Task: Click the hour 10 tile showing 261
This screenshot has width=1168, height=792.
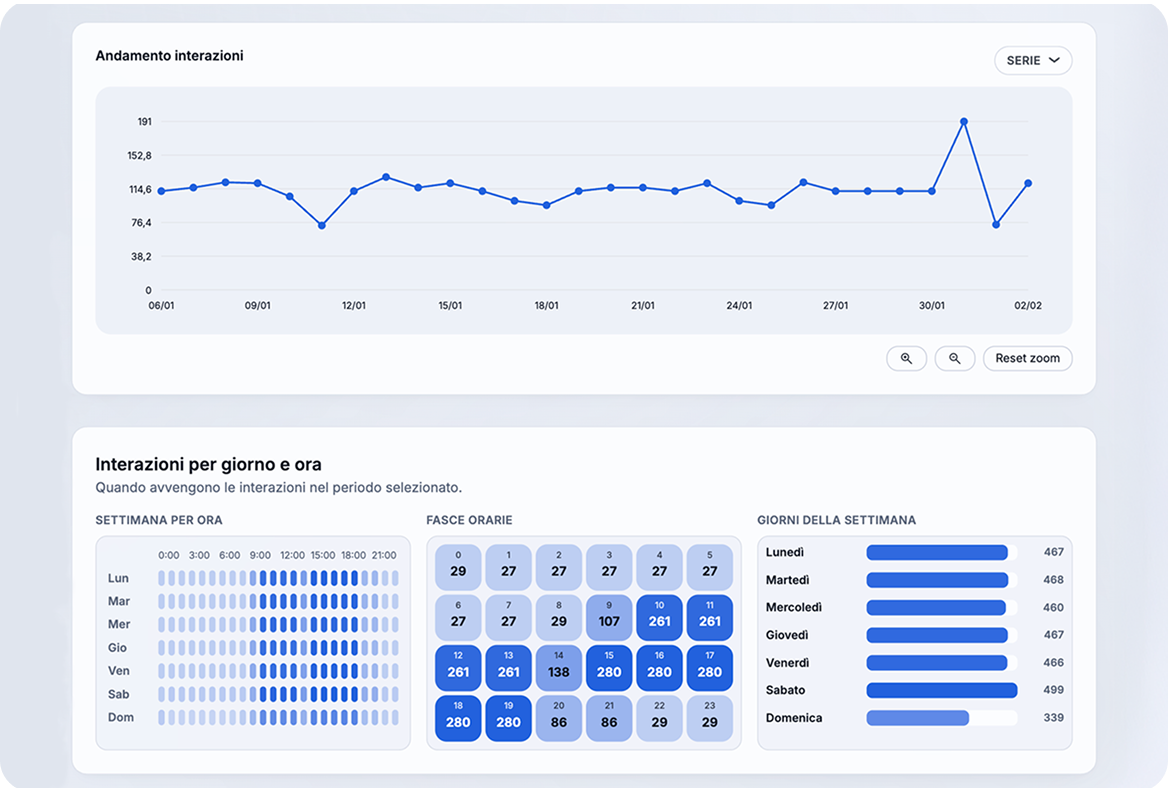Action: point(659,614)
